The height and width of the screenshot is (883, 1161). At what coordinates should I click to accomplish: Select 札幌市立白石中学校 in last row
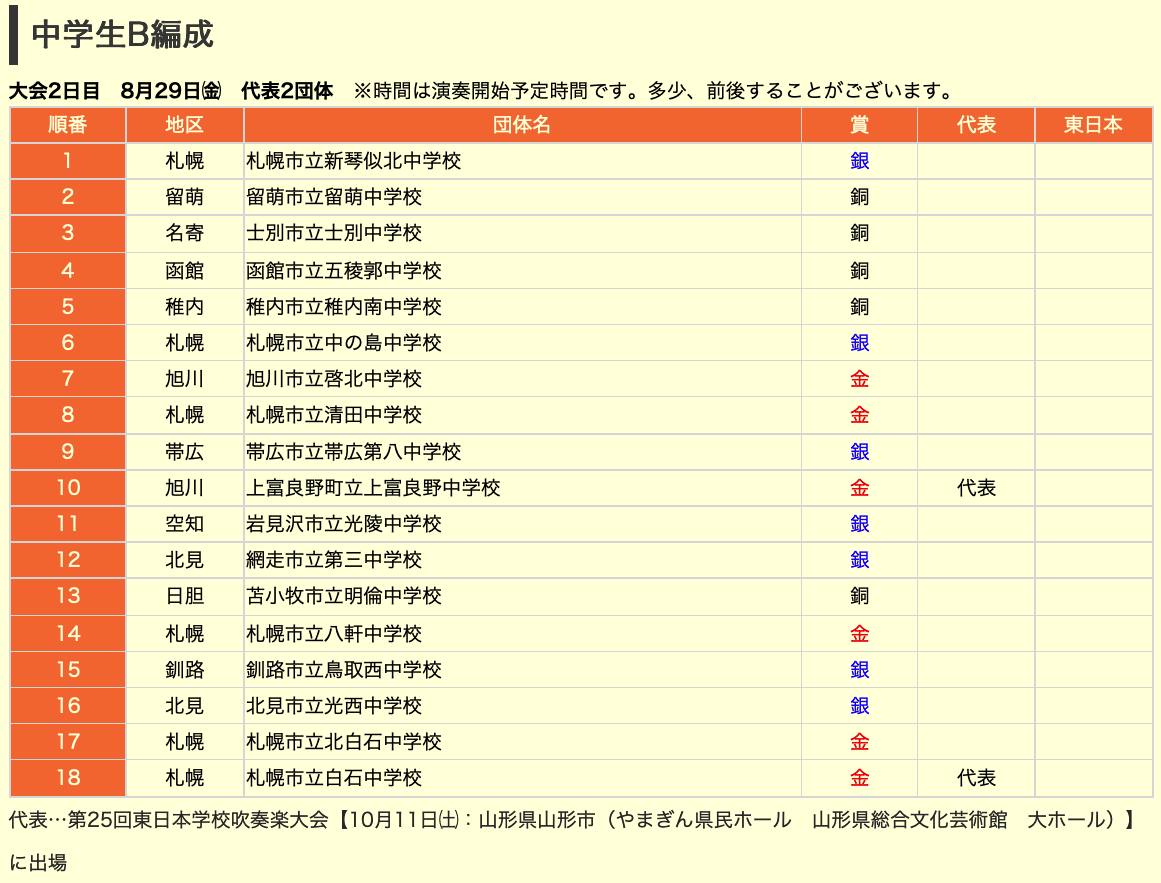pyautogui.click(x=334, y=778)
